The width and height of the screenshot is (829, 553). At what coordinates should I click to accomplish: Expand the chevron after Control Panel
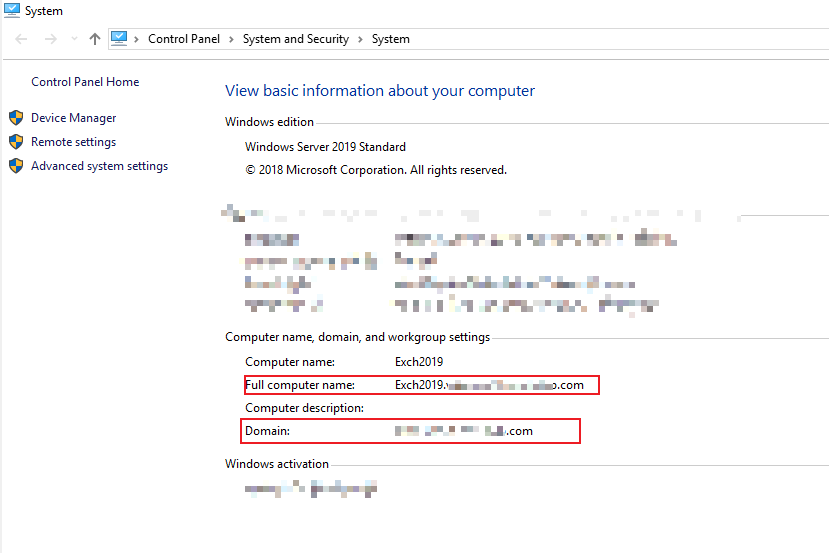point(232,39)
